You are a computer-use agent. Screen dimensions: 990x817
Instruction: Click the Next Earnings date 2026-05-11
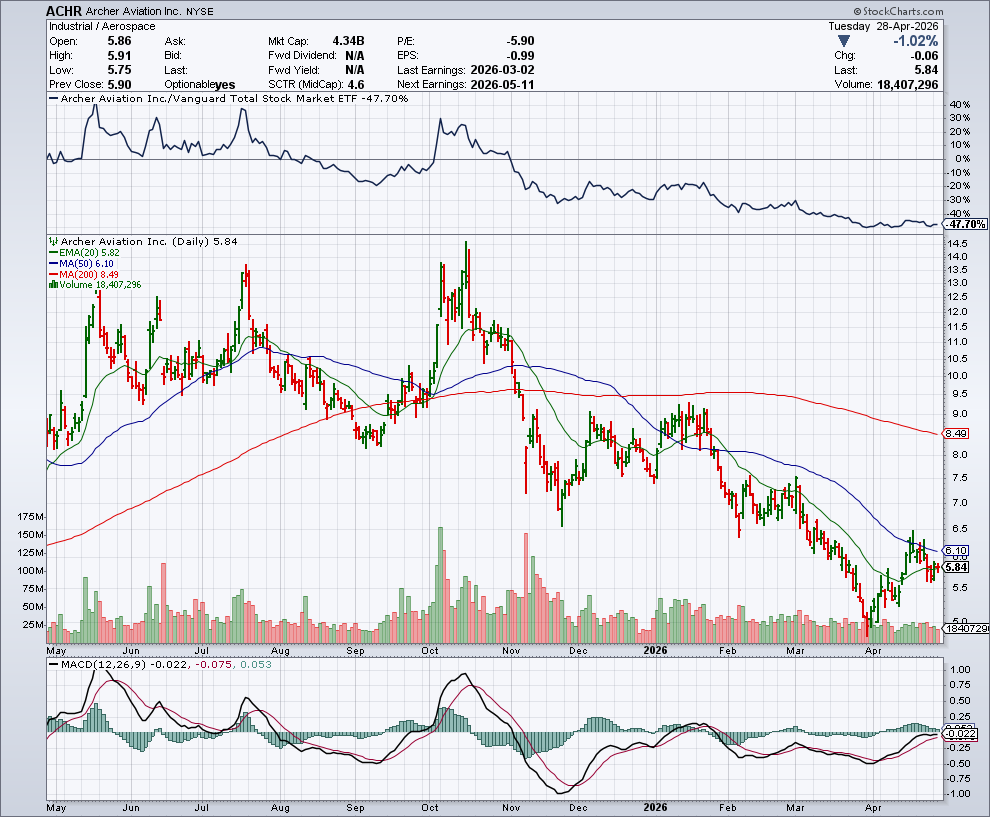point(503,85)
